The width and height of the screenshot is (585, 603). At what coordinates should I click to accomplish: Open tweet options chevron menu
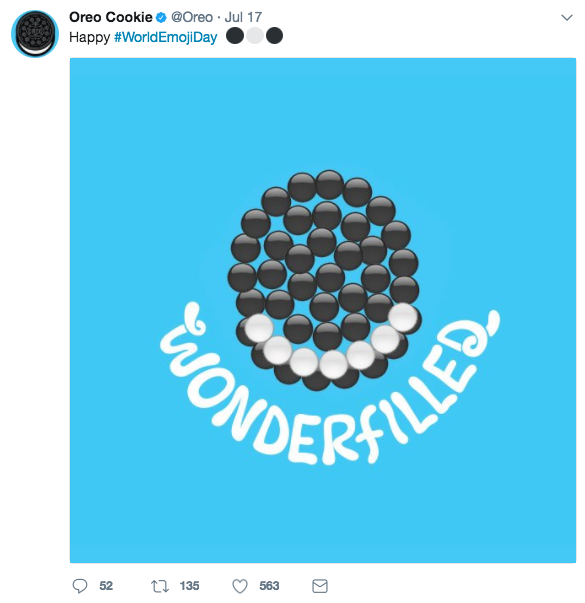click(x=567, y=17)
